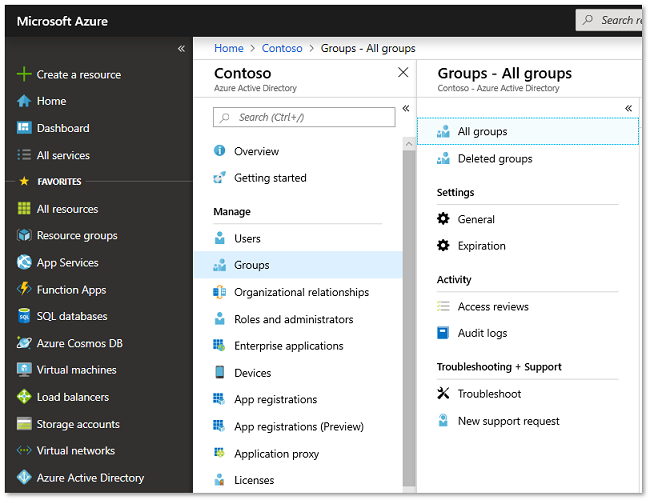Select Deleted groups menu item
The image size is (650, 504).
click(494, 159)
